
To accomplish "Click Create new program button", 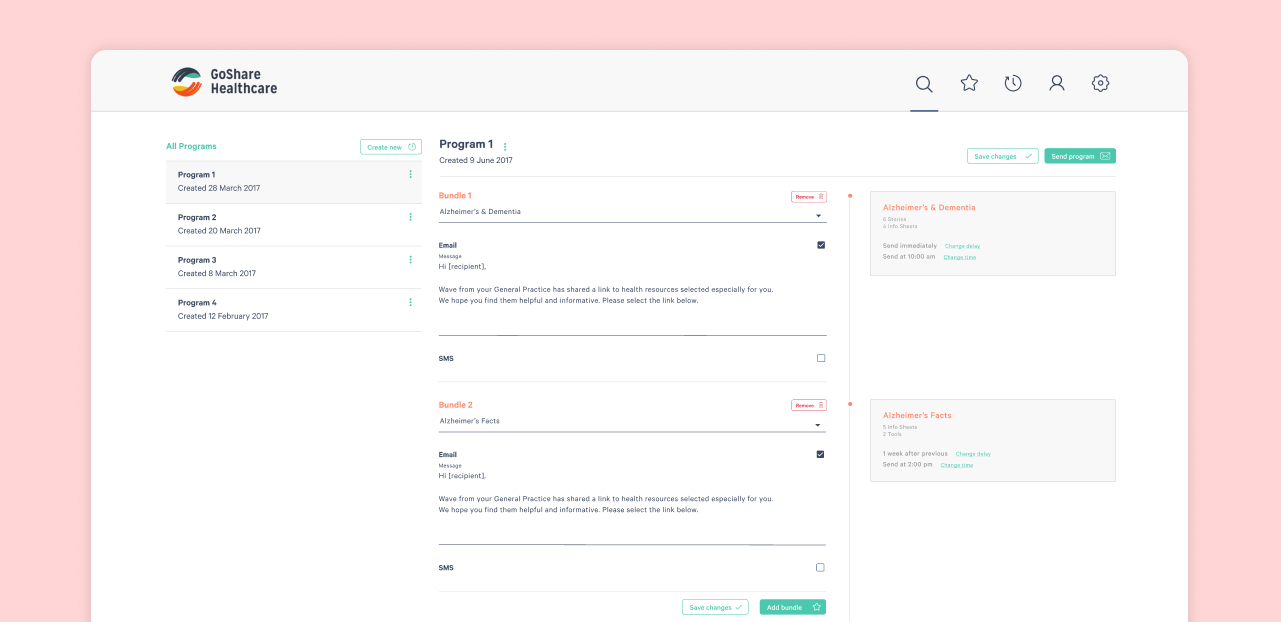I will (391, 147).
